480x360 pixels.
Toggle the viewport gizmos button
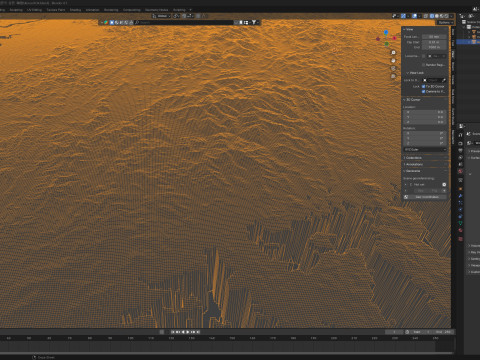[403, 16]
